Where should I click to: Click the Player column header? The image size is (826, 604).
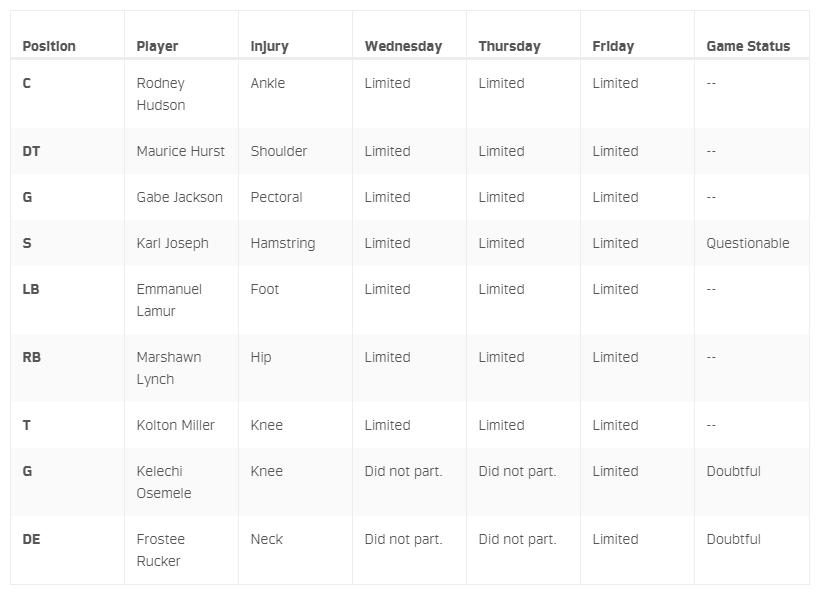(x=157, y=46)
